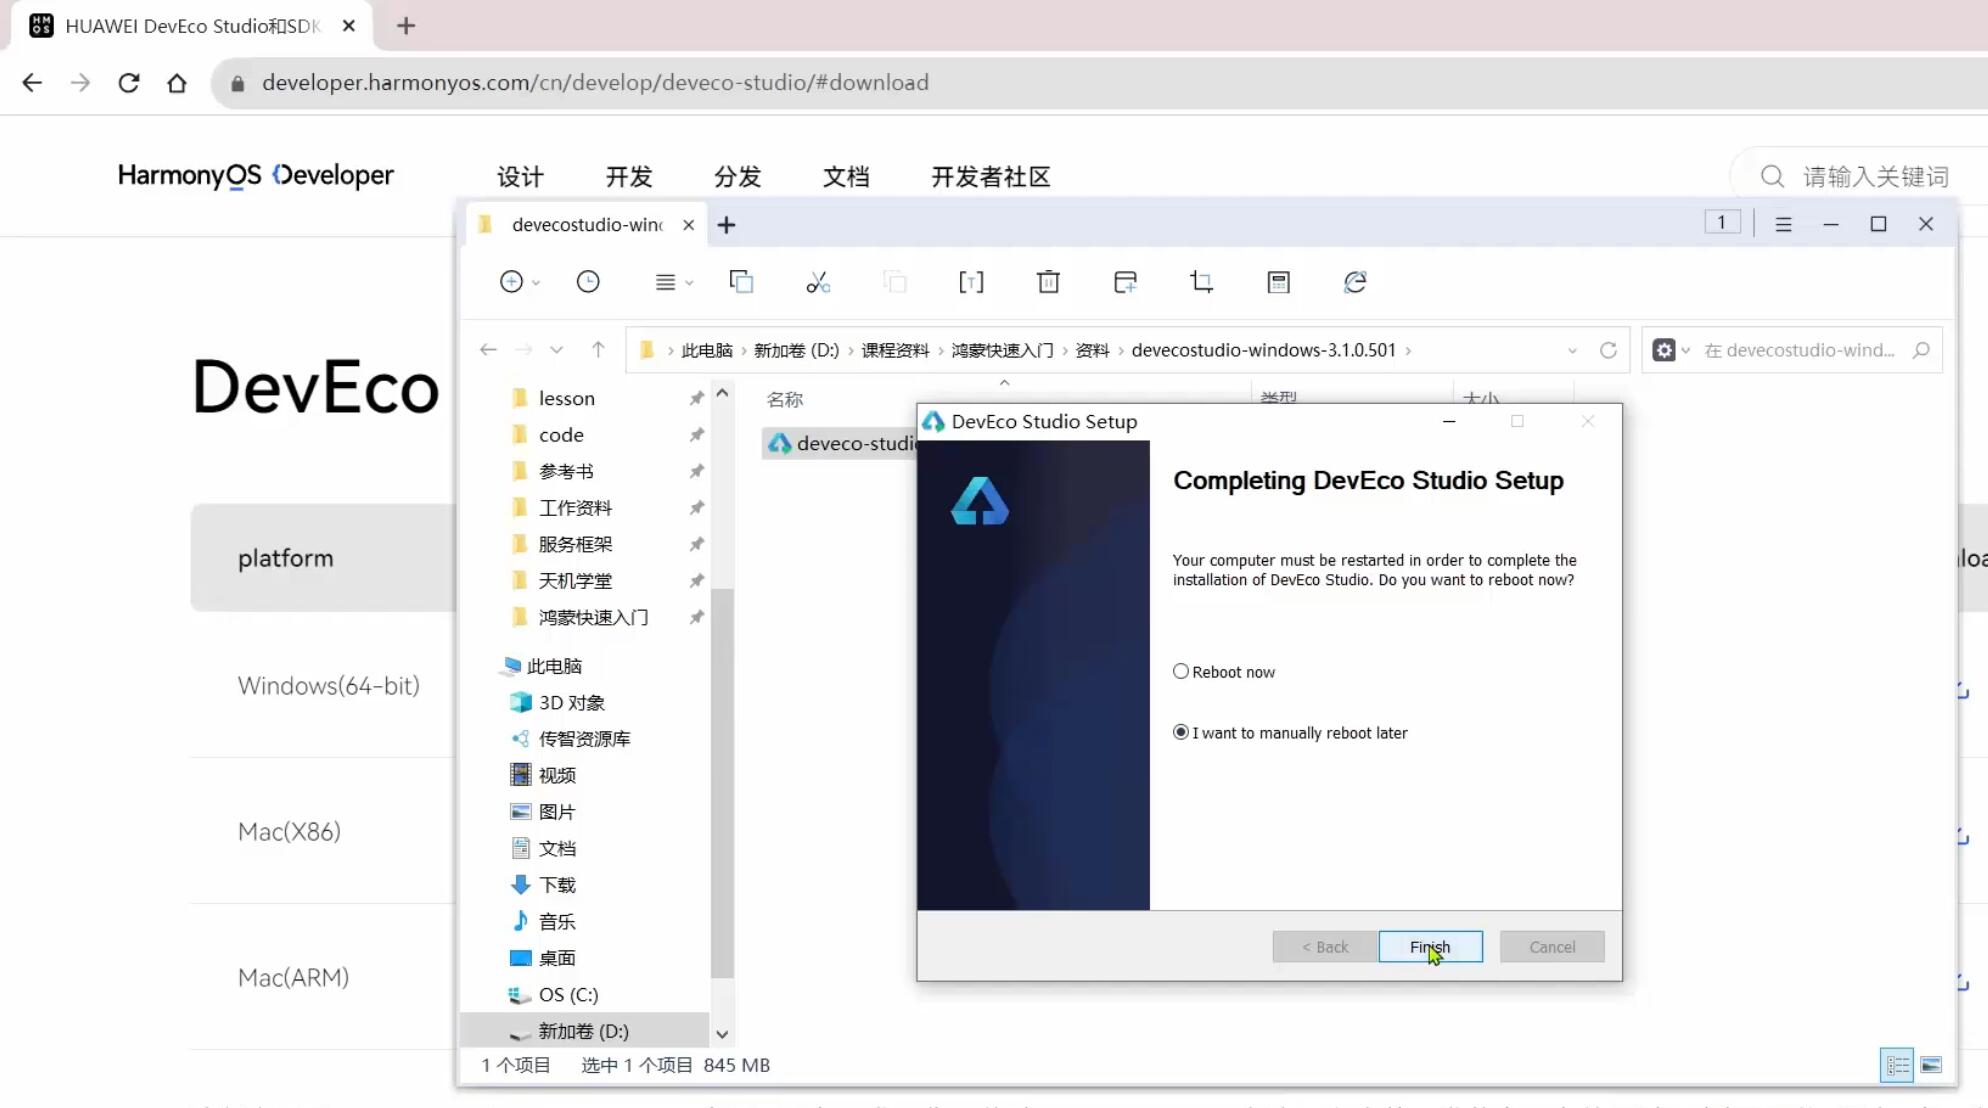Image resolution: width=1988 pixels, height=1108 pixels.
Task: Go back in file explorer navigation
Action: (x=488, y=350)
